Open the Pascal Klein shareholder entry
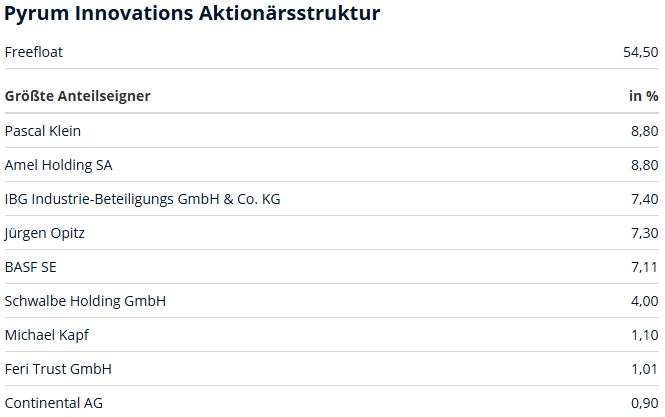This screenshot has width=665, height=417. 43,131
